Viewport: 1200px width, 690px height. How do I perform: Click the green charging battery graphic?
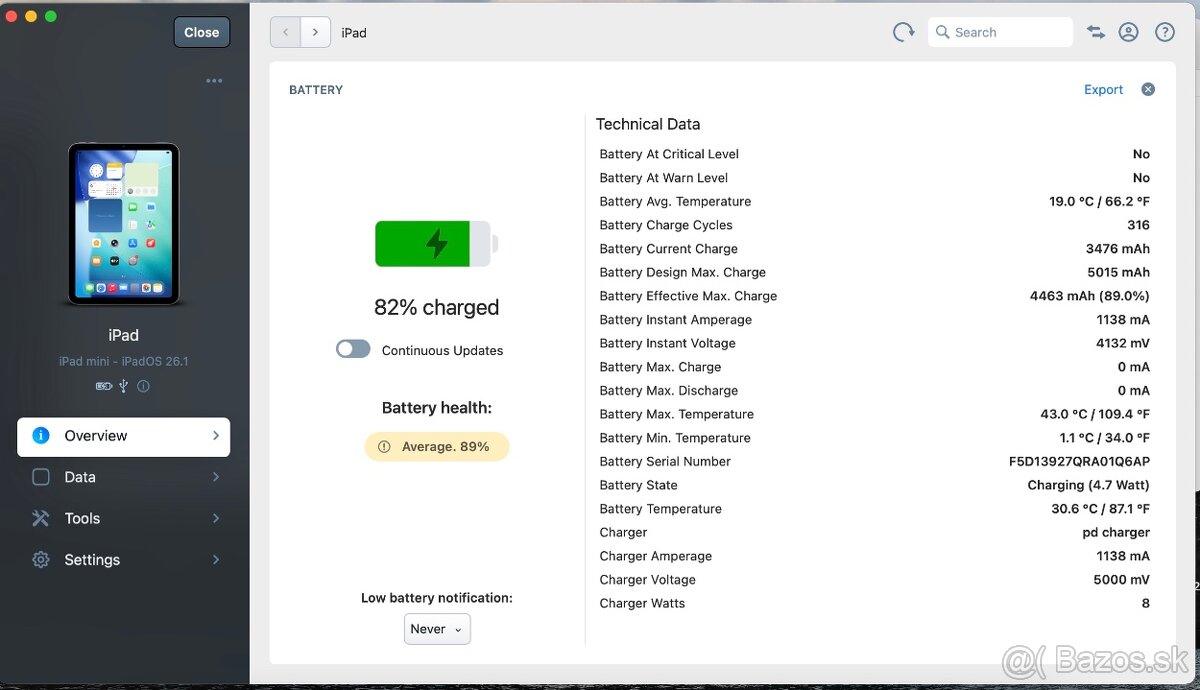(x=436, y=244)
